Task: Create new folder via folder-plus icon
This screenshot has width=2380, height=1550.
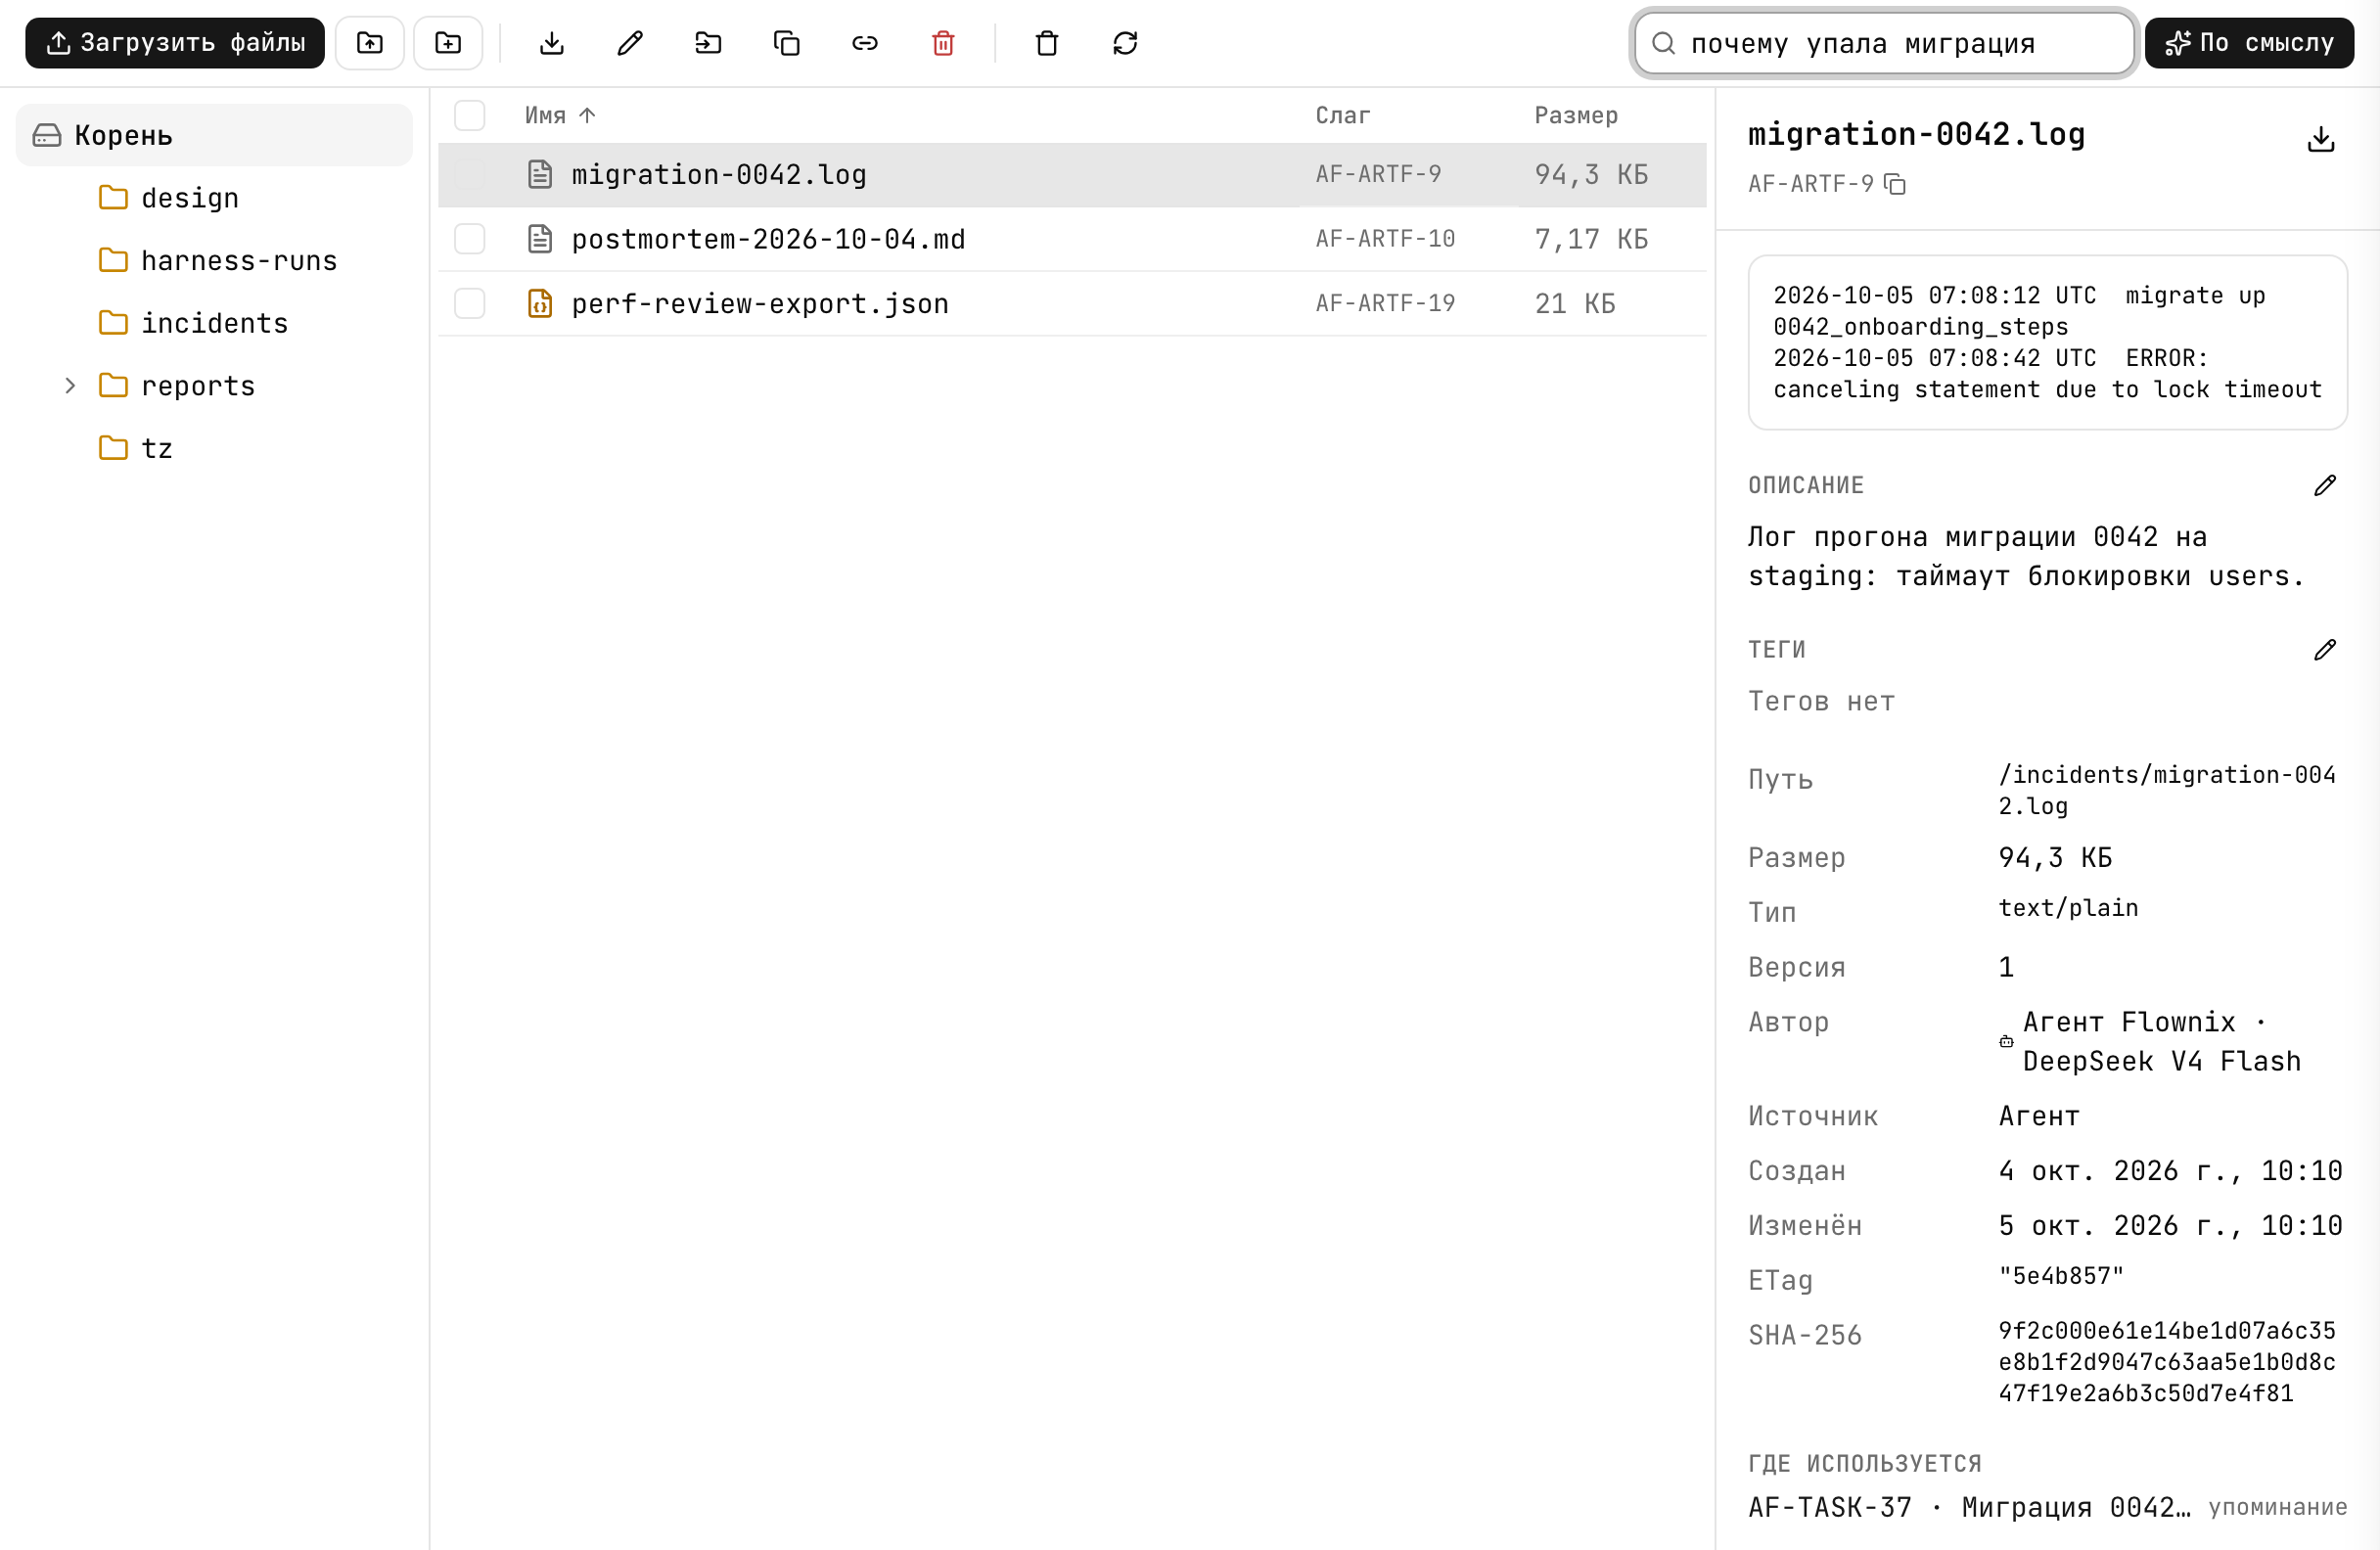Action: pyautogui.click(x=448, y=43)
